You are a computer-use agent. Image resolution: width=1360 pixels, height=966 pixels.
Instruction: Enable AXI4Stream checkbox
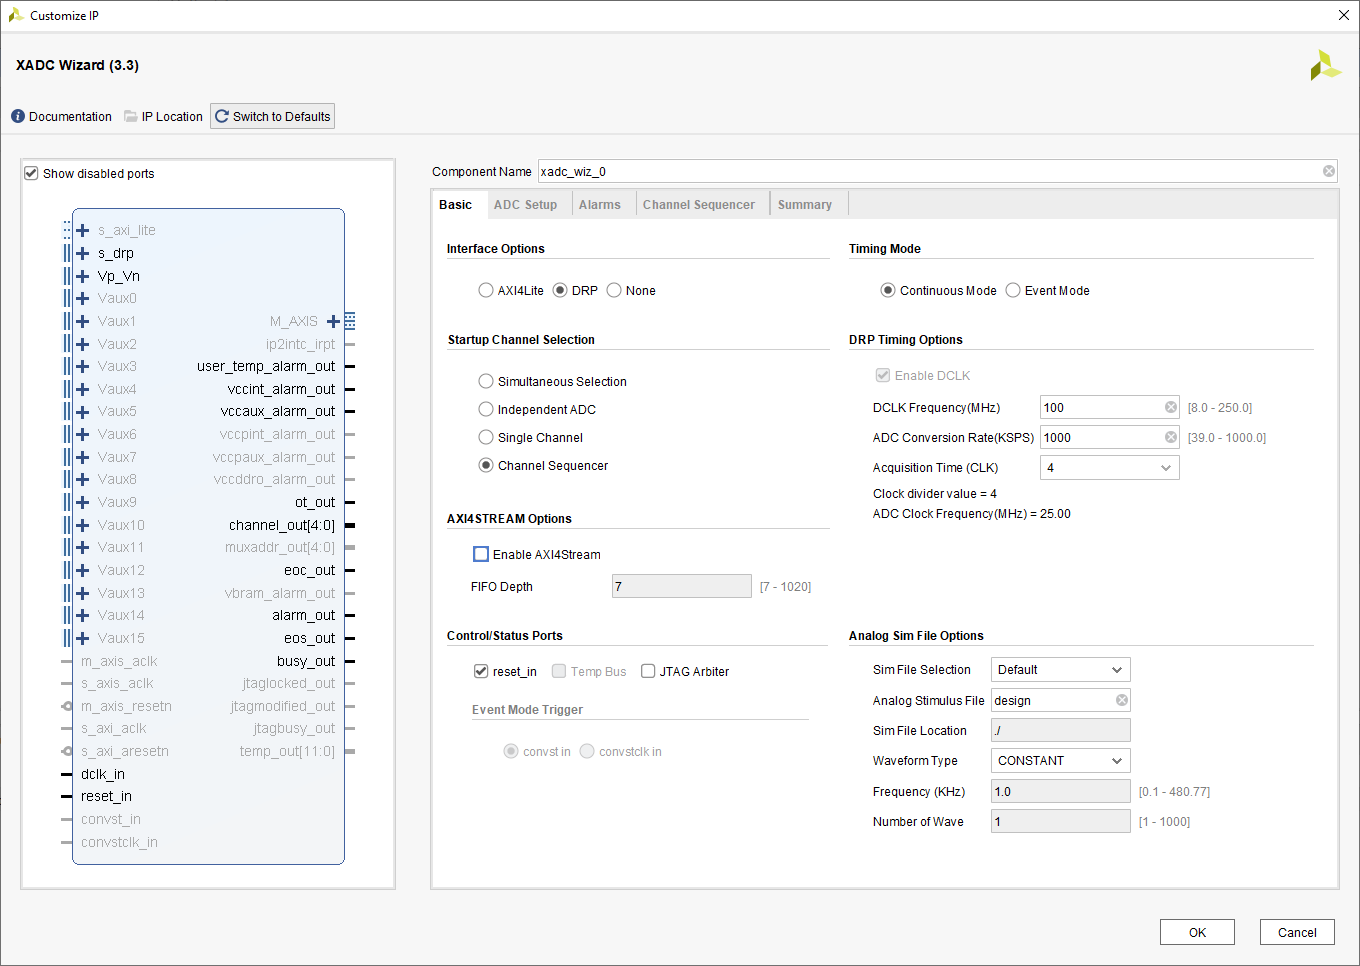pos(481,554)
